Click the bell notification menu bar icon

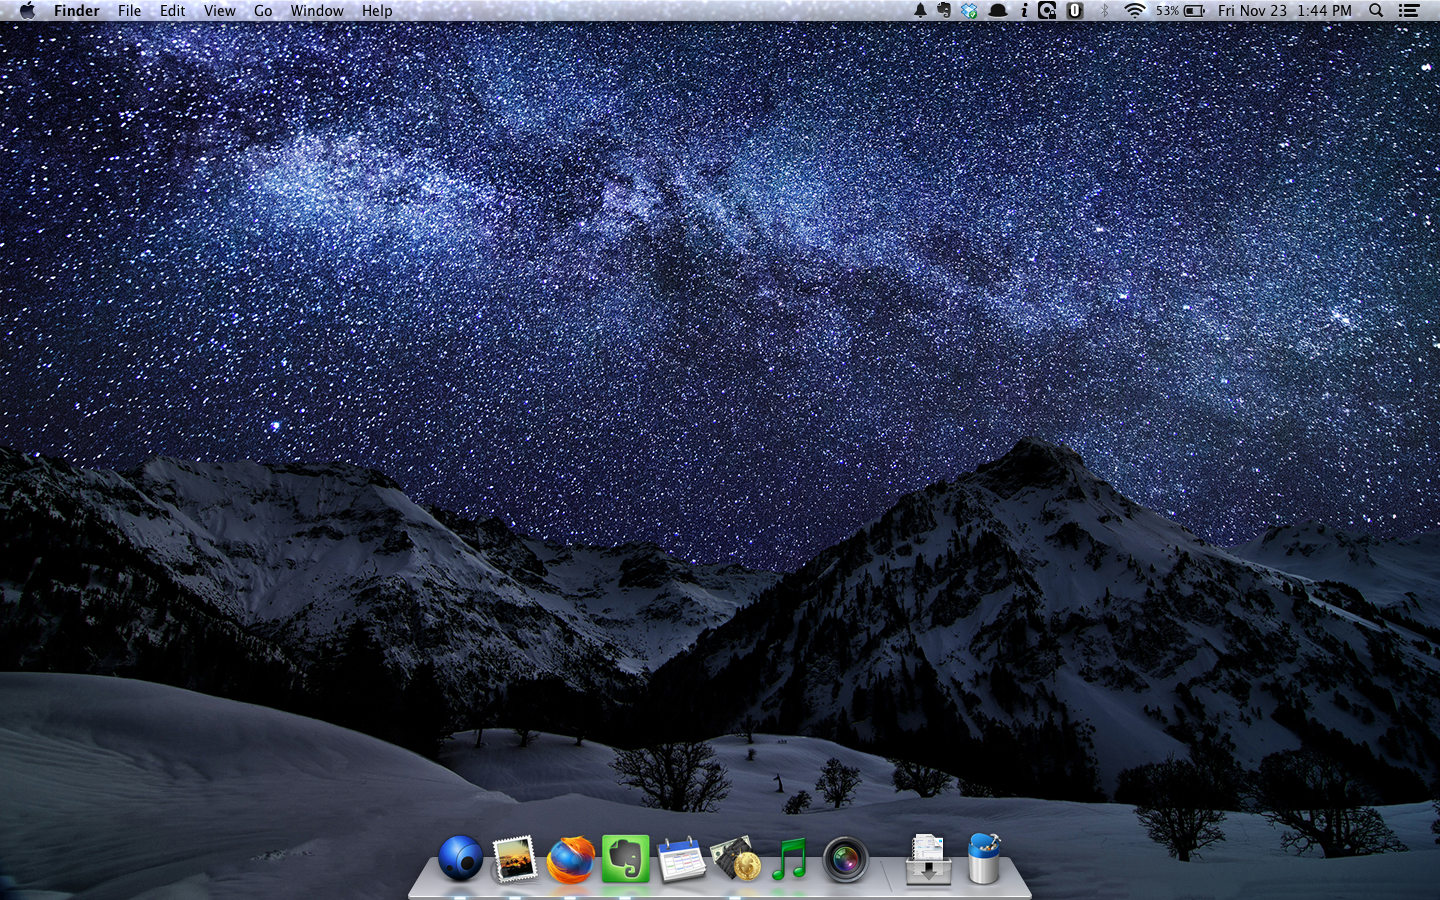[x=920, y=10]
